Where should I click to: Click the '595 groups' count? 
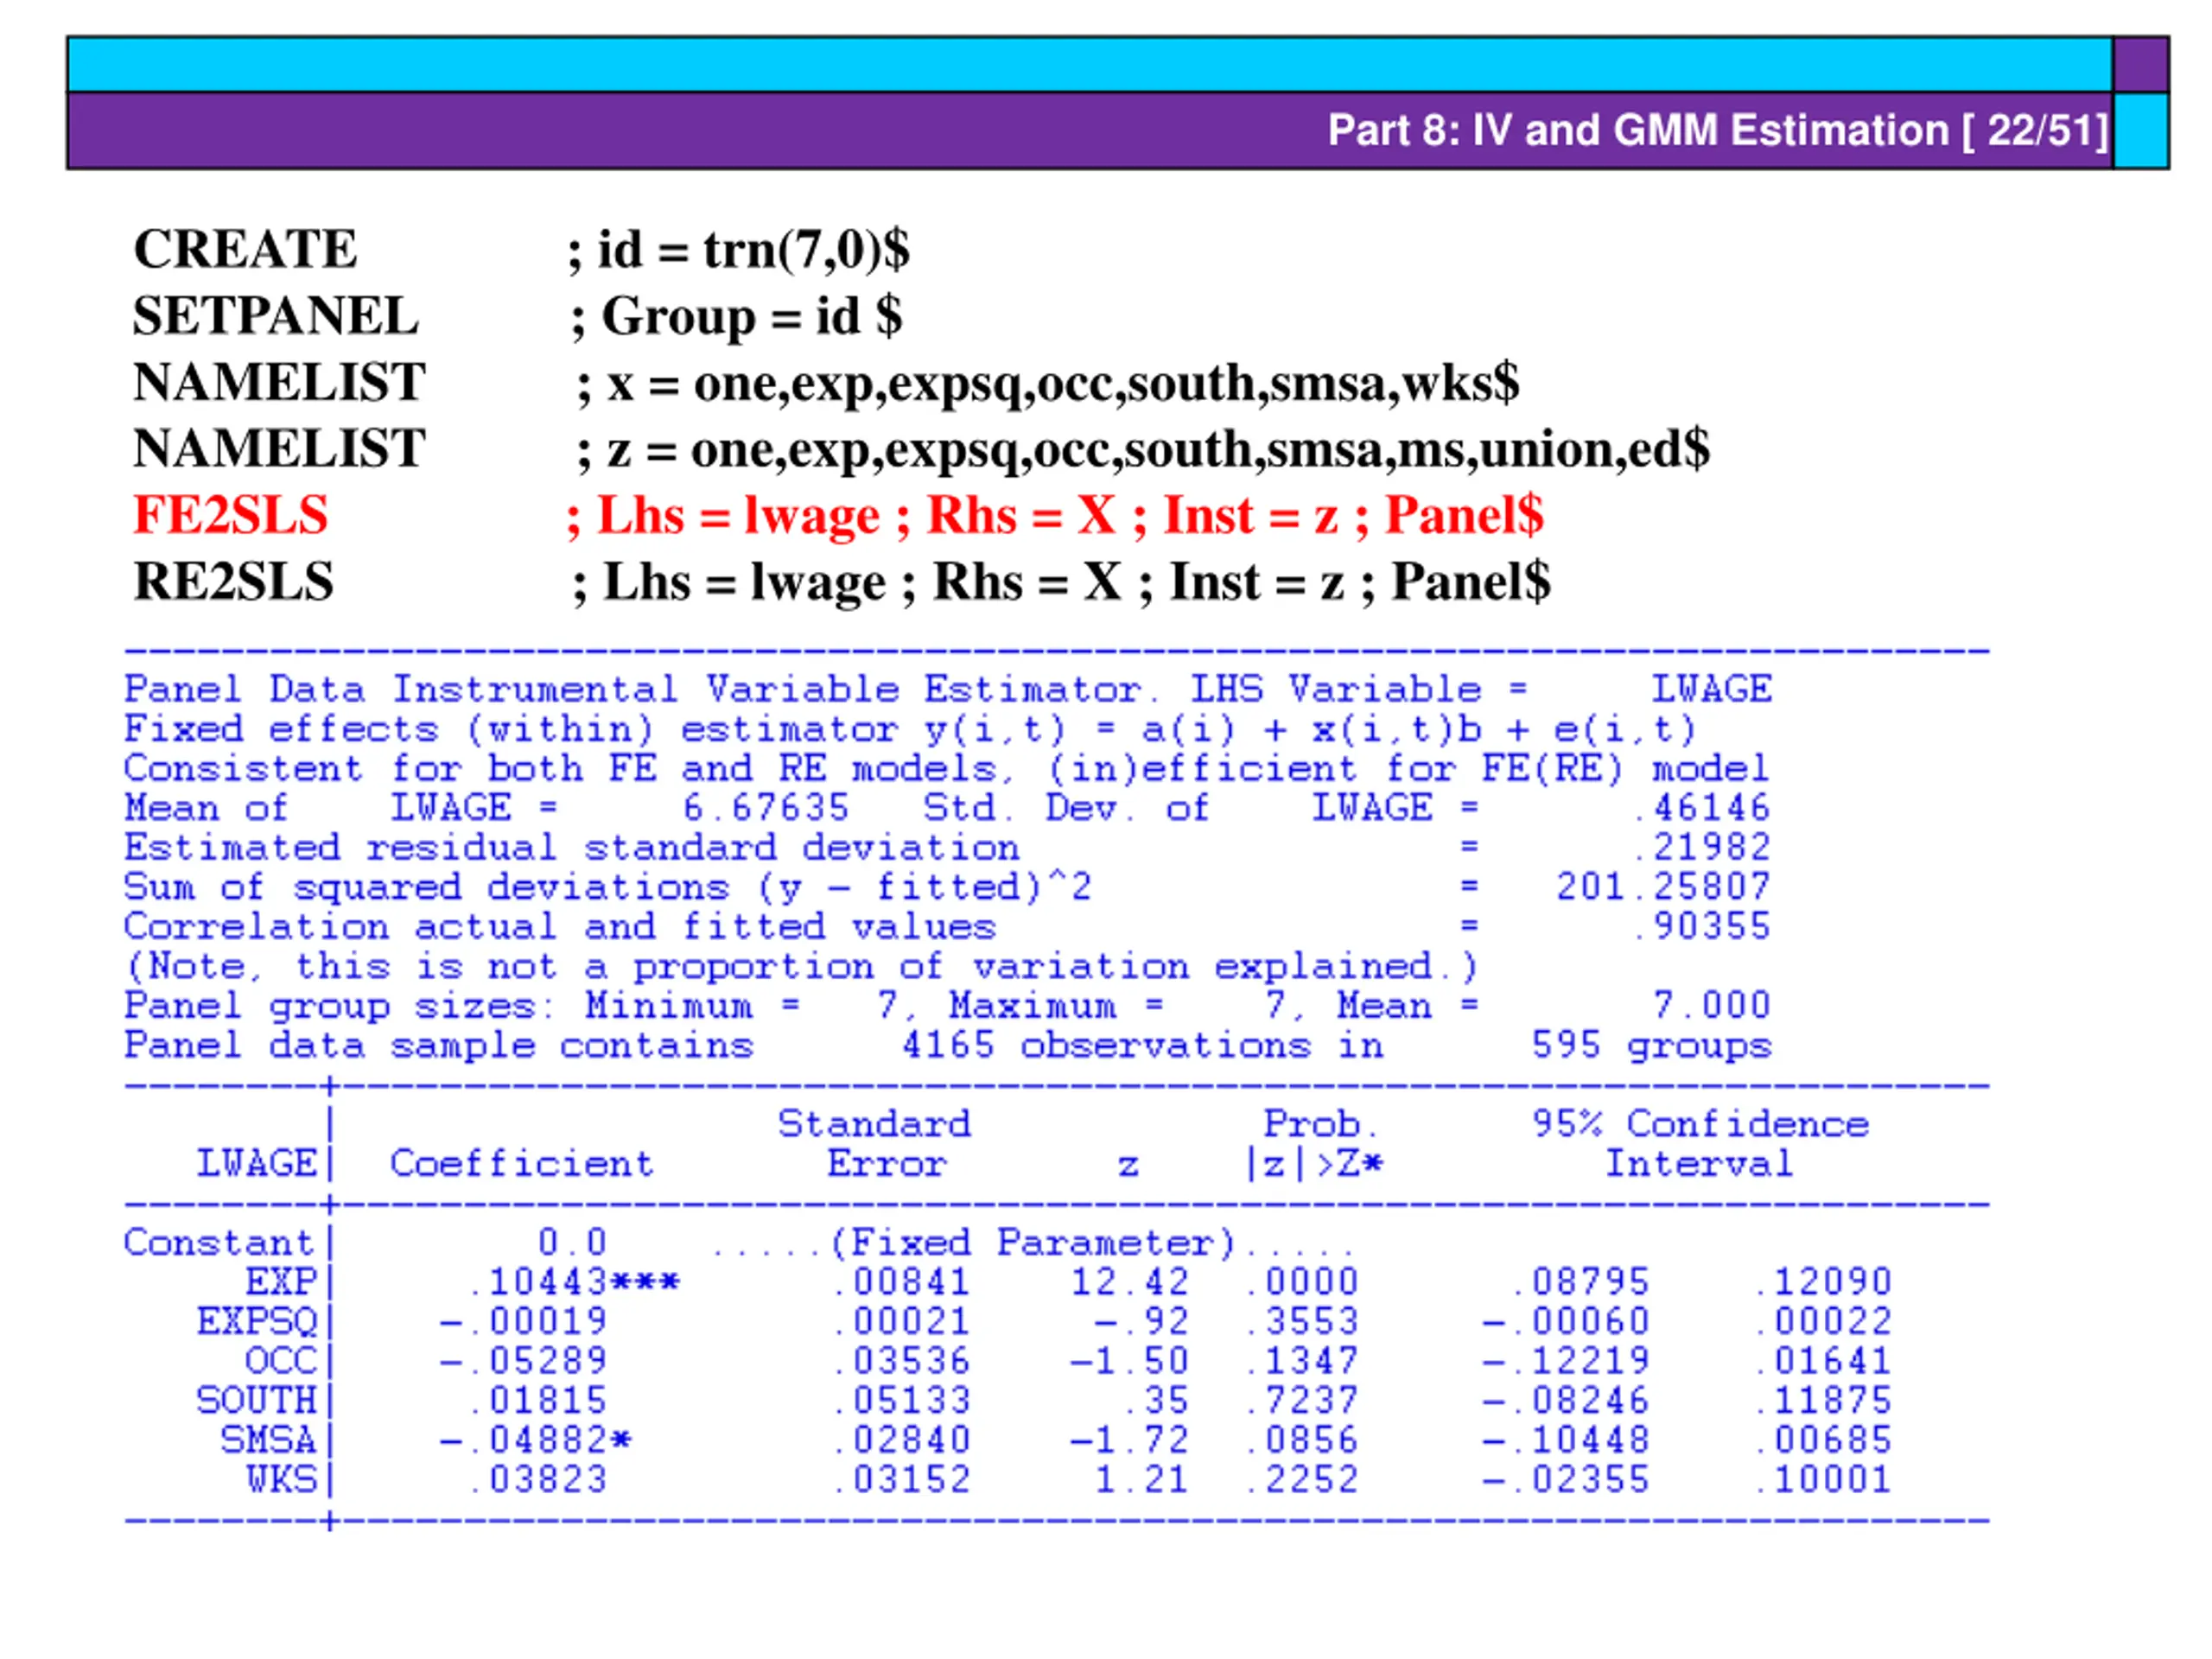pyautogui.click(x=1652, y=1046)
